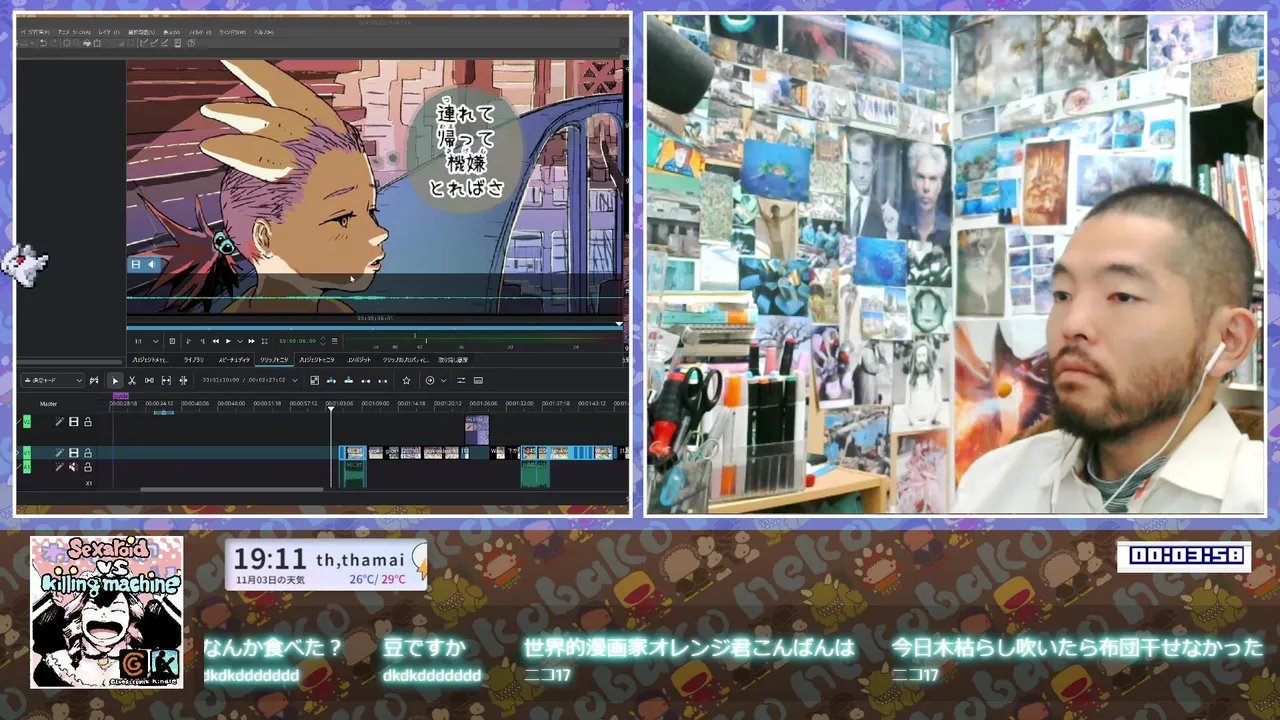
Task: Toggle effects wand on track V1
Action: click(59, 453)
